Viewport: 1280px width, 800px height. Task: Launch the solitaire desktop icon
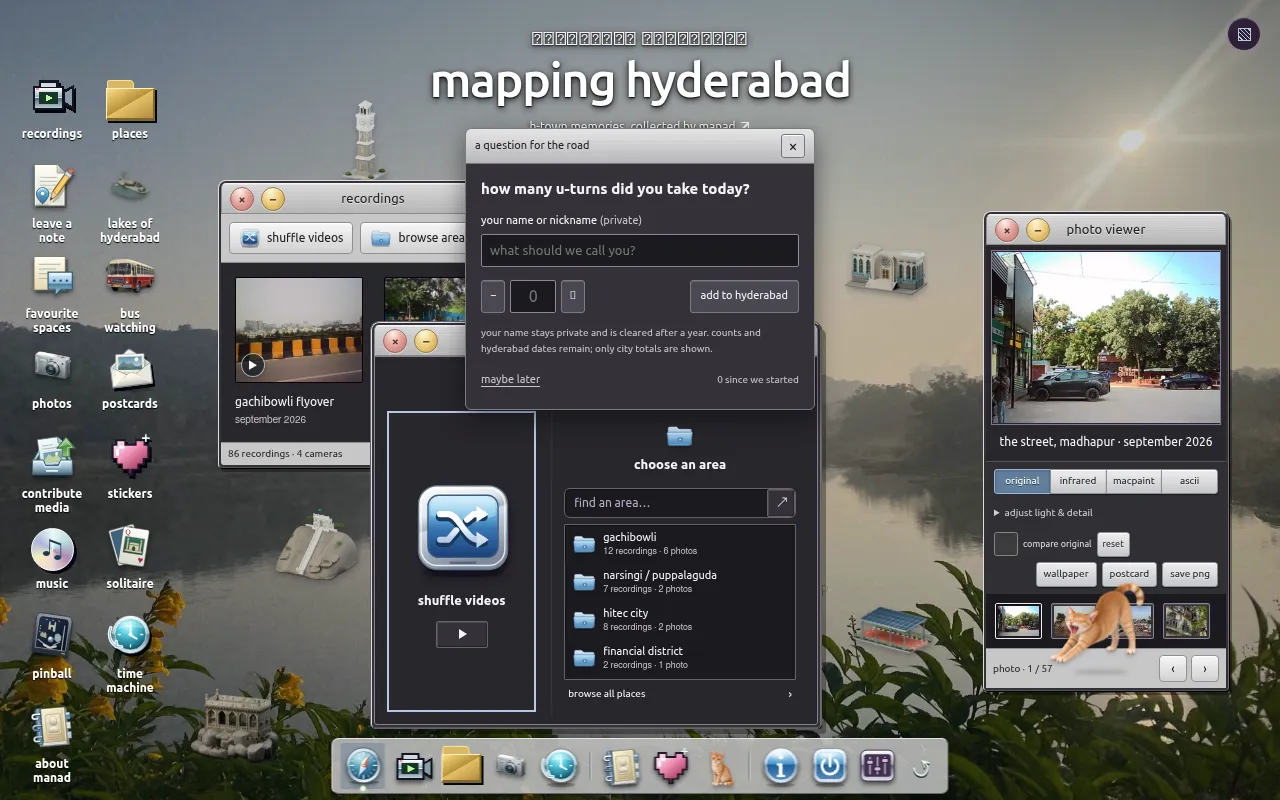tap(130, 558)
